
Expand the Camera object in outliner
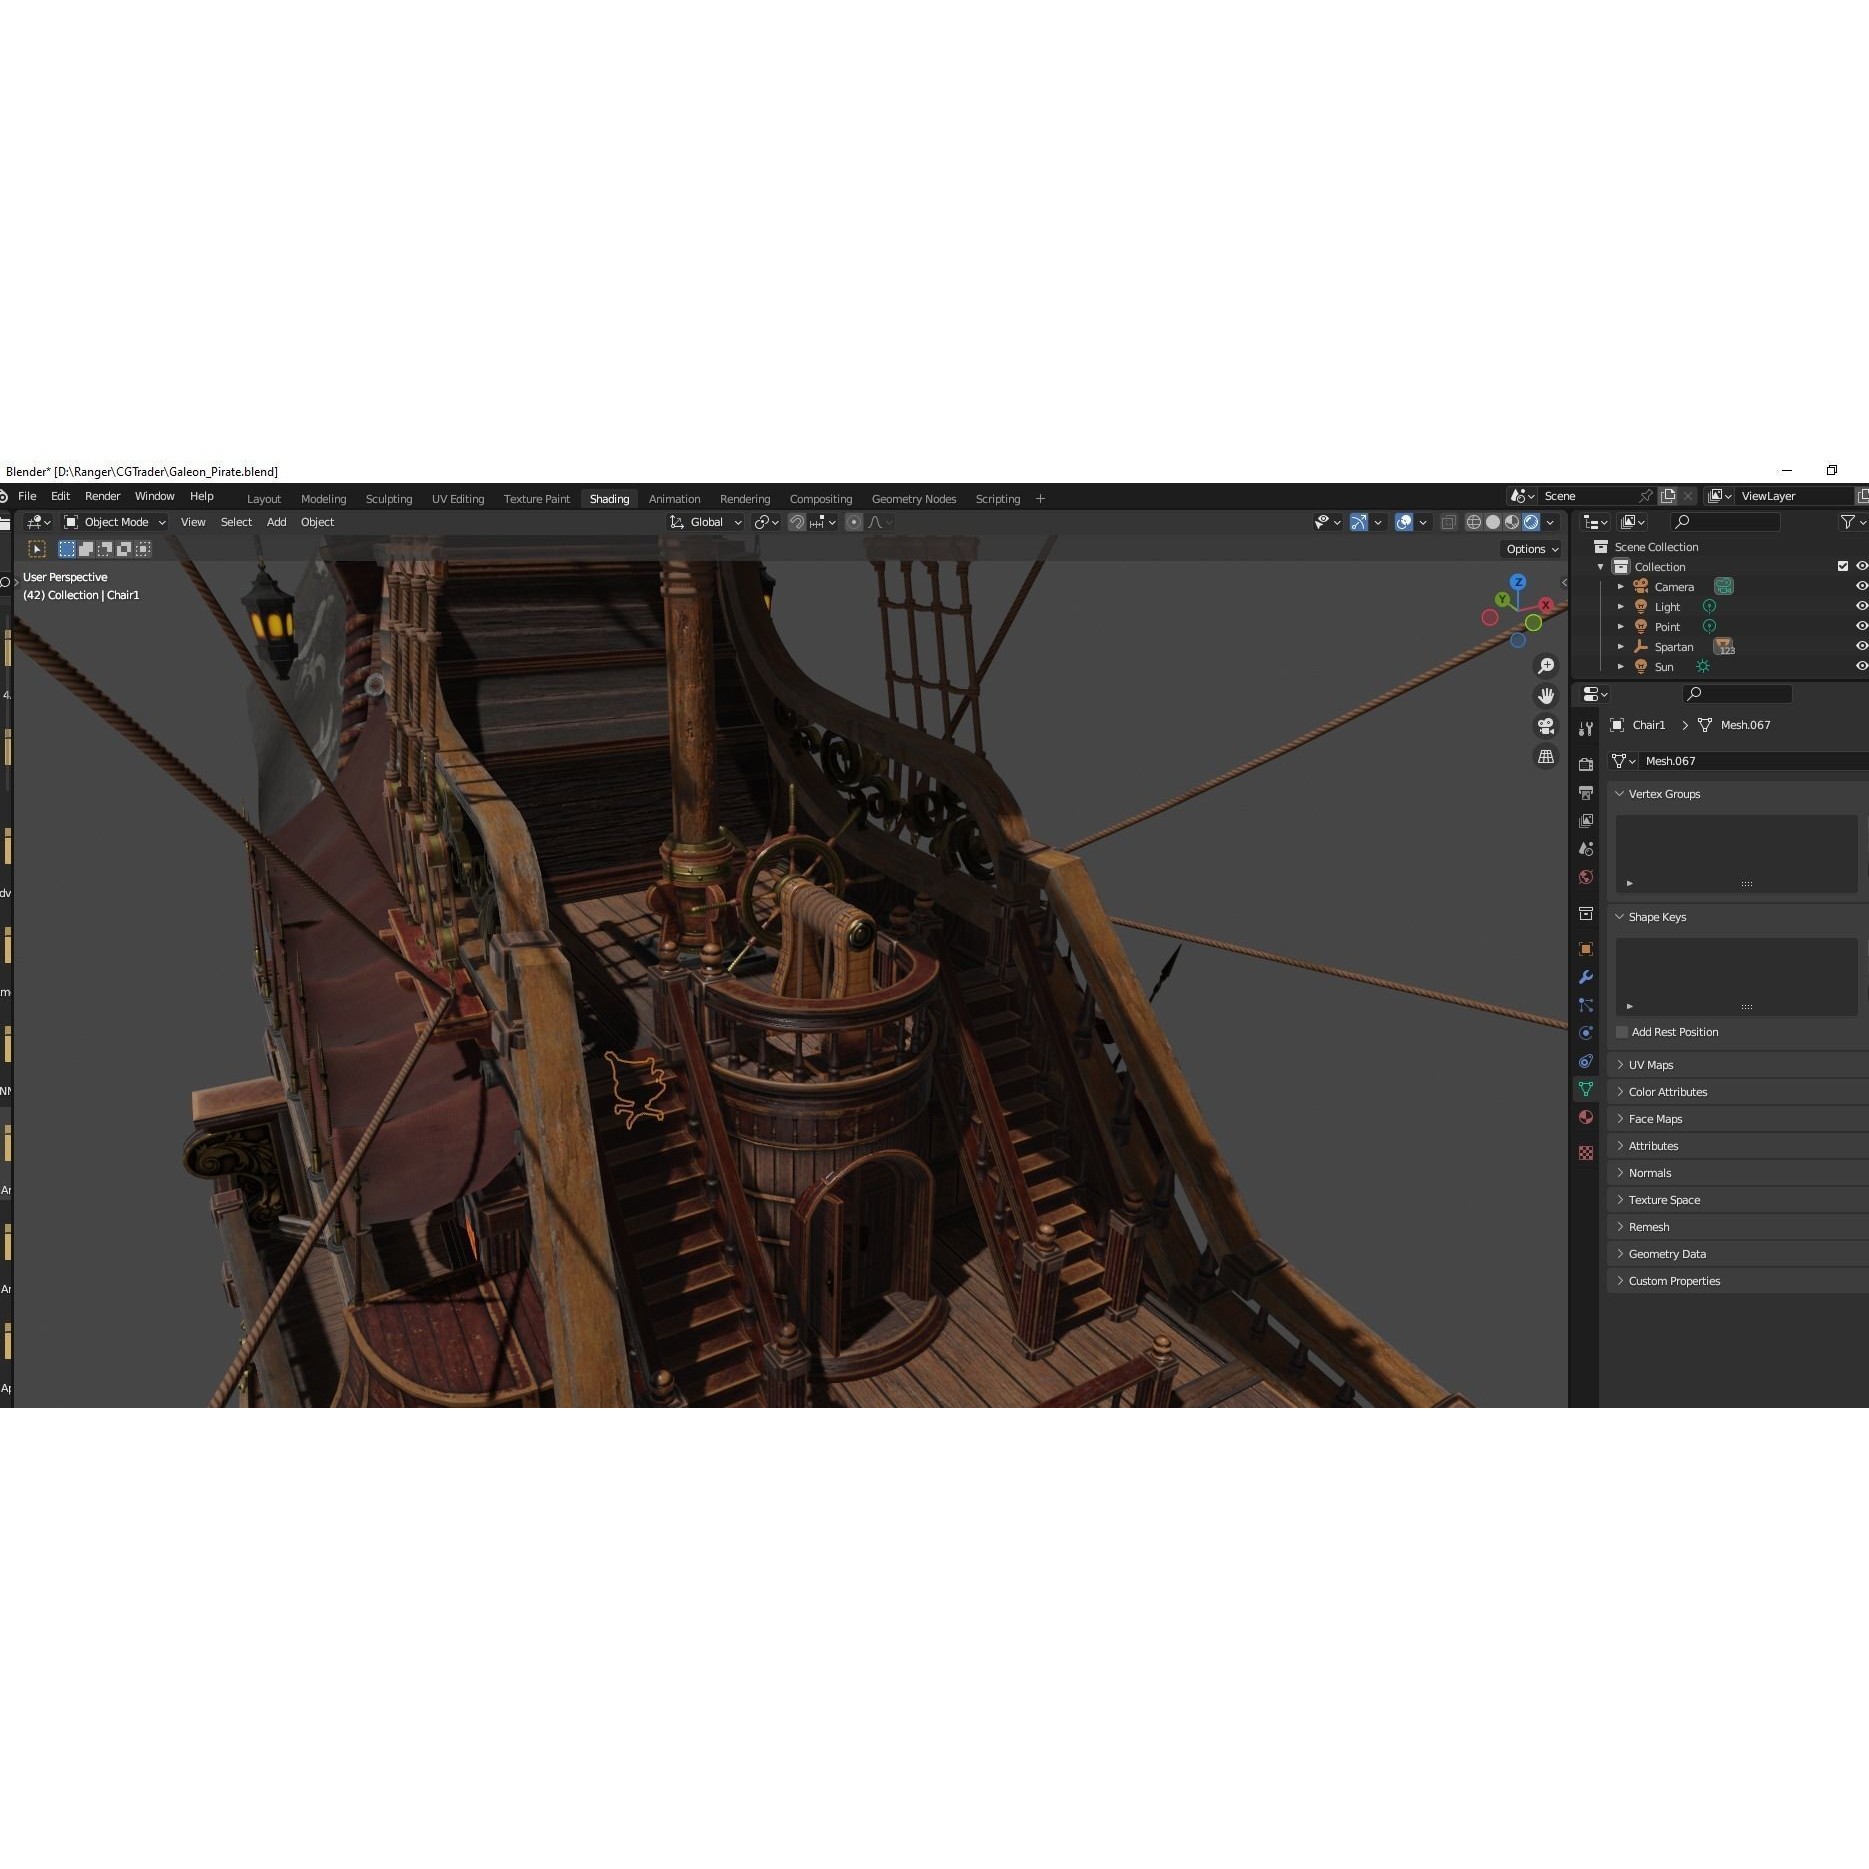1621,587
